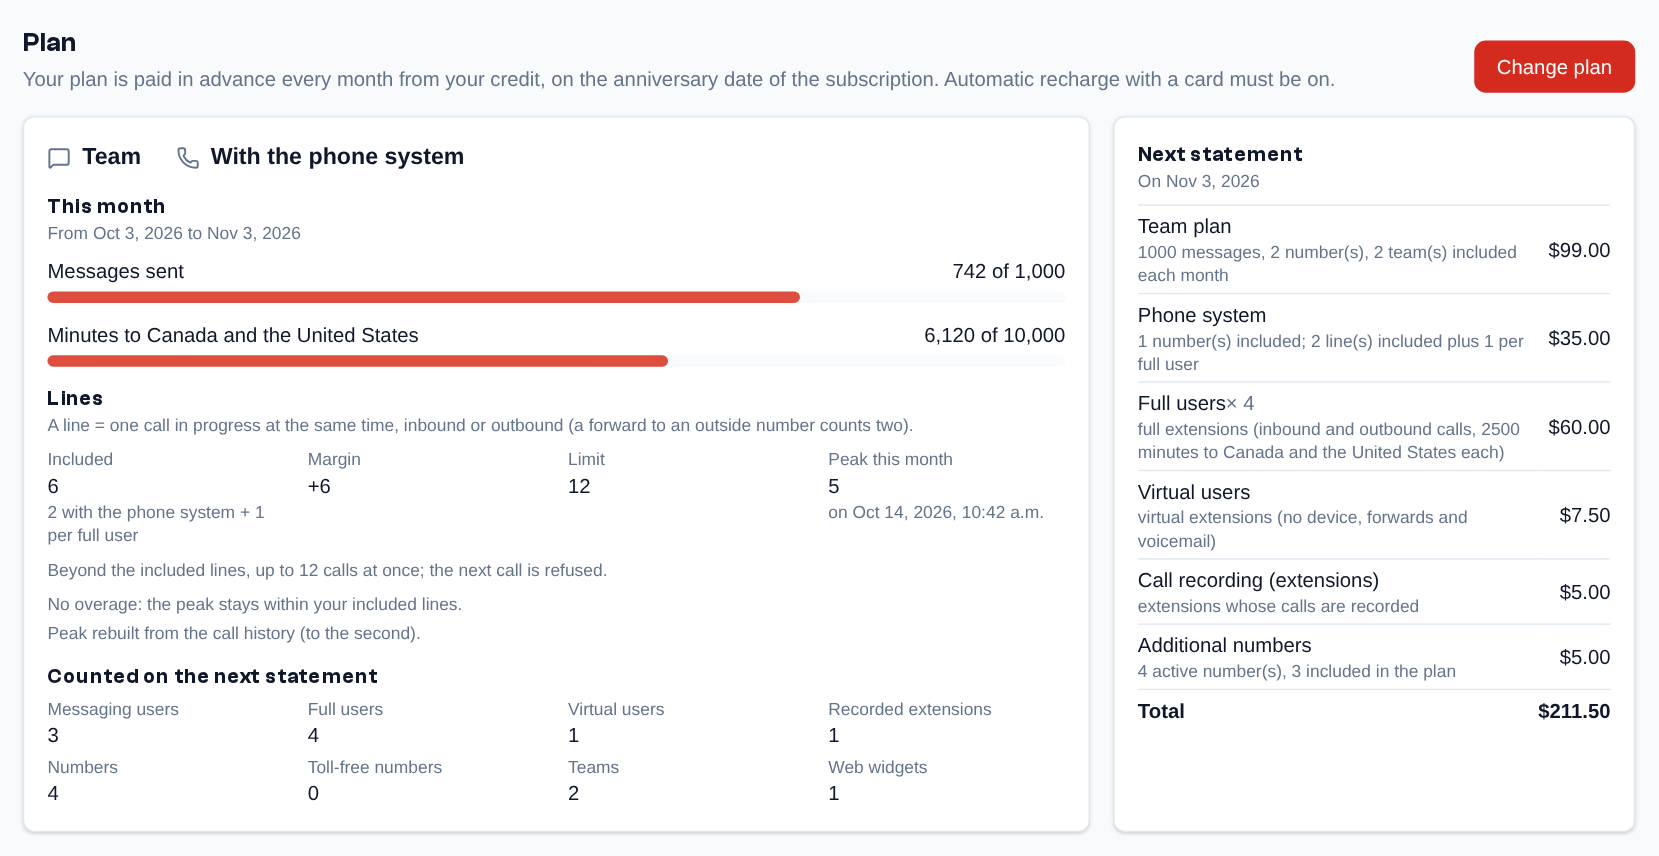Click the phone icon beside phone system
Screen dimensions: 1659x856
[188, 158]
